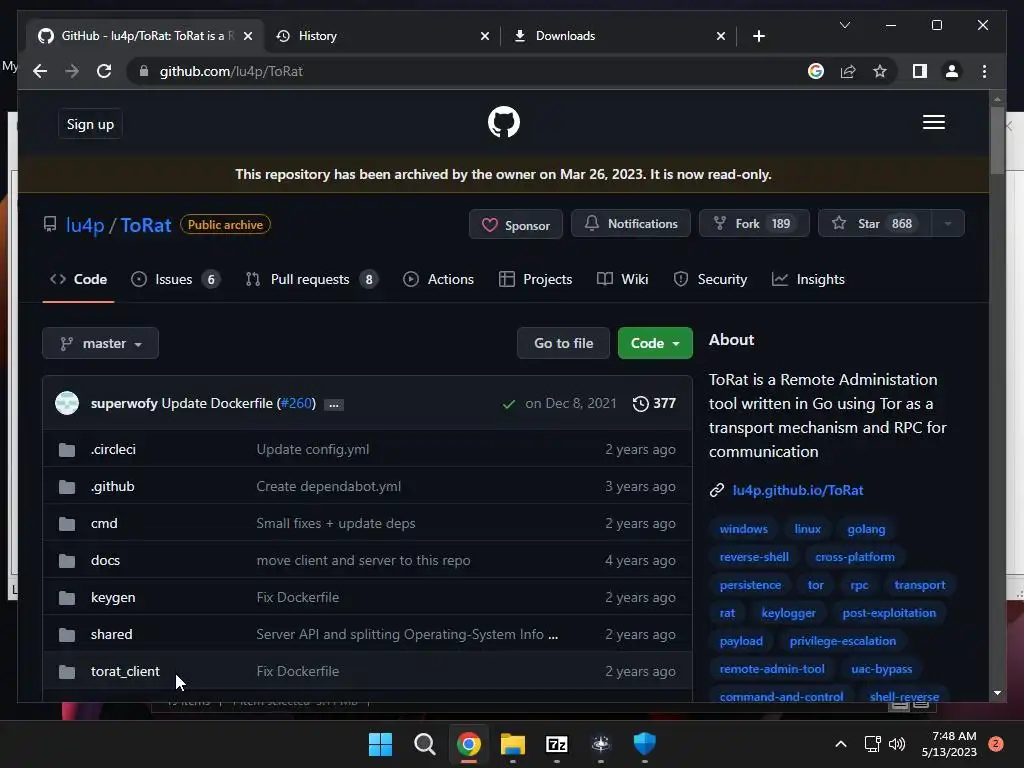Close the Downloads tab

(x=720, y=36)
